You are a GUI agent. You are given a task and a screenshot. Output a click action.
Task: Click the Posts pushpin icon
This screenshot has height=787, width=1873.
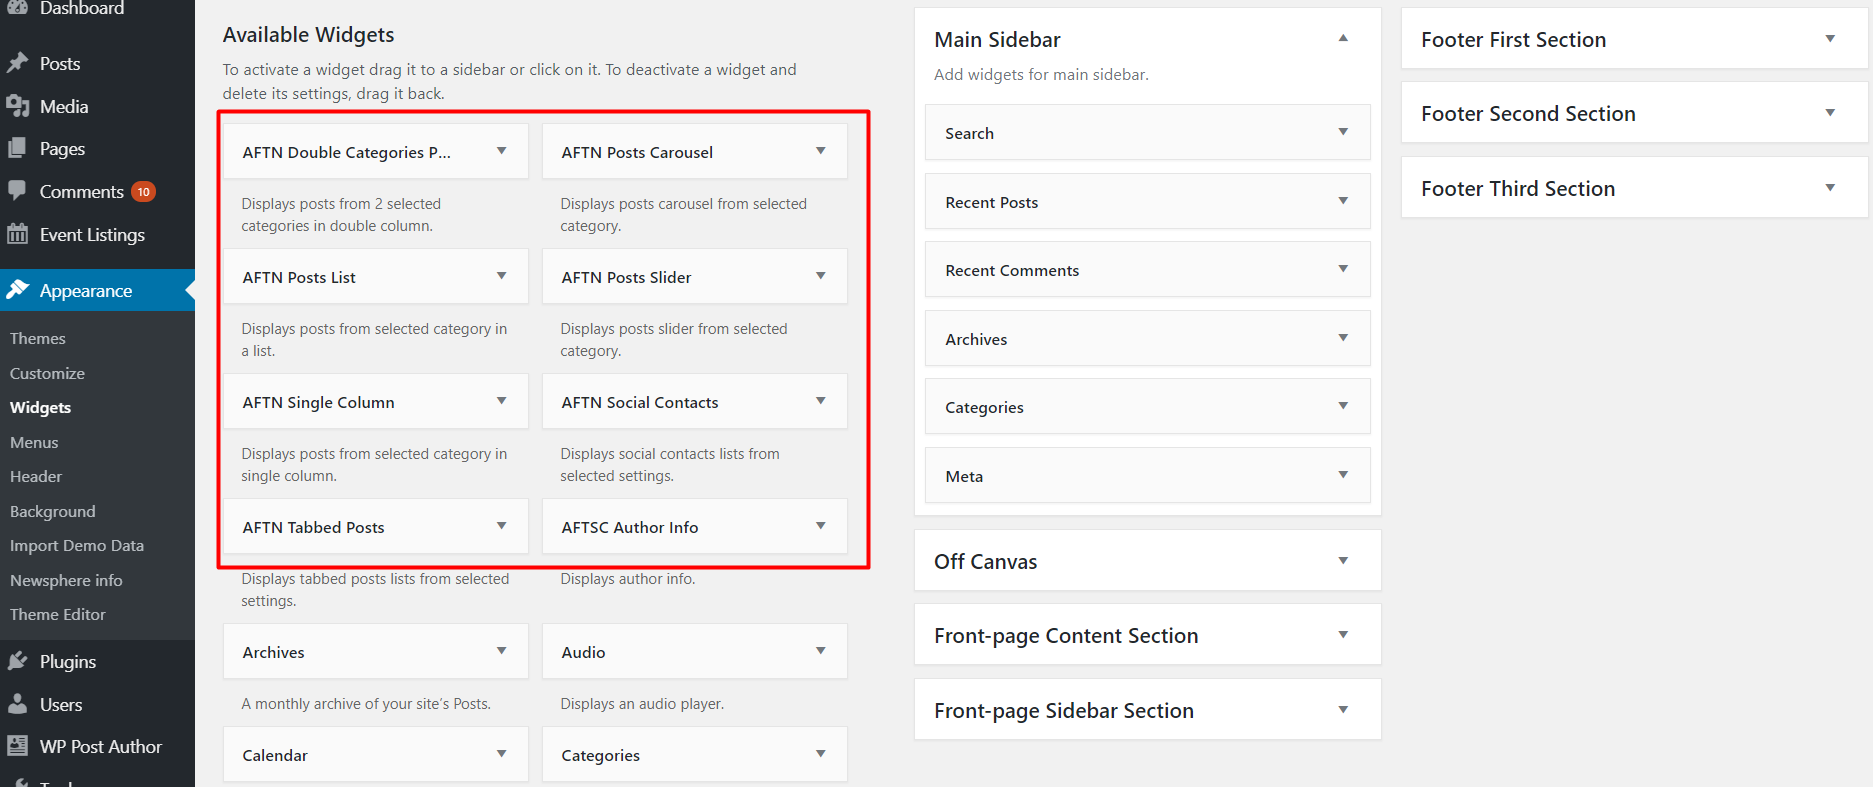(18, 63)
